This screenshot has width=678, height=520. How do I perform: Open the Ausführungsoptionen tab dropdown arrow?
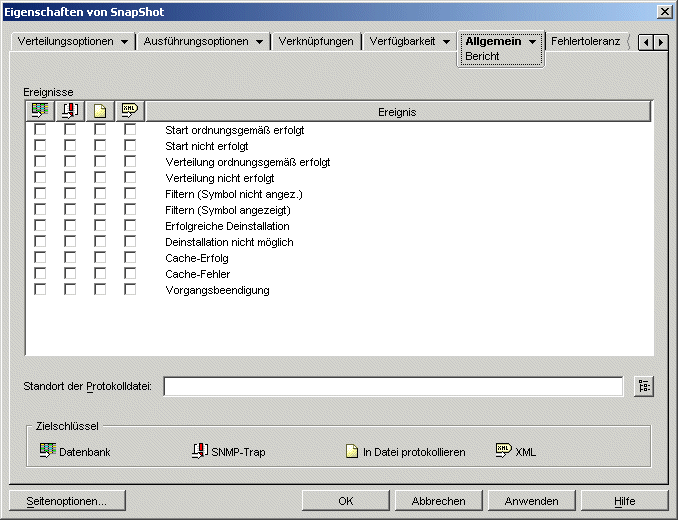258,42
